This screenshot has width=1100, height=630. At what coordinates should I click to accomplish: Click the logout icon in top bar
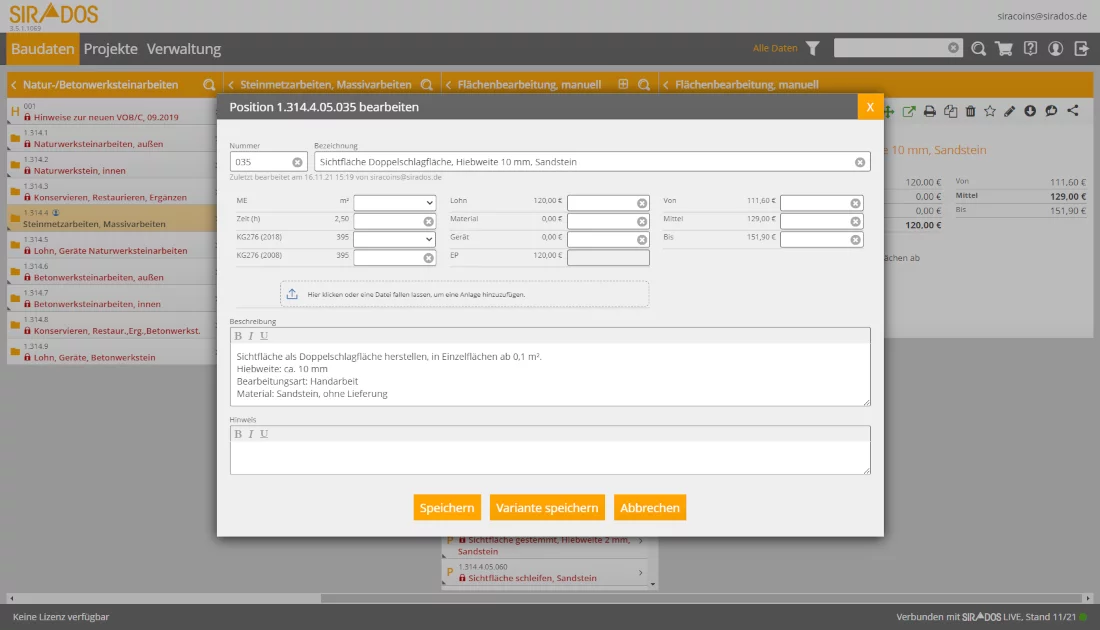[1081, 48]
